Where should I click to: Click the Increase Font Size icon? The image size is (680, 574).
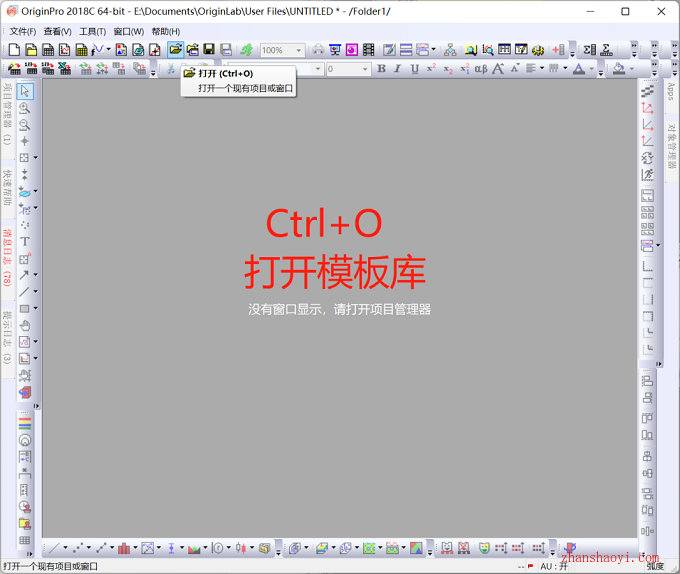point(498,68)
